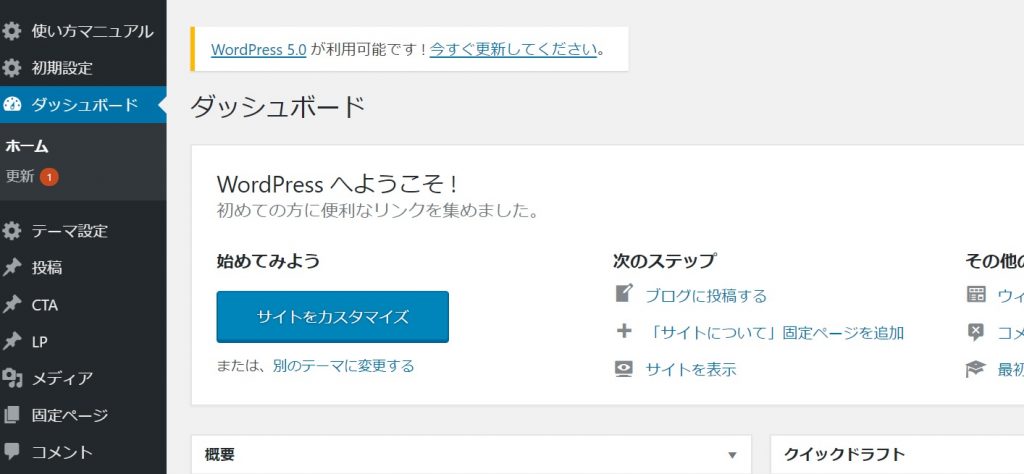
Task: Follow the 今すぐ更新してください link
Action: (513, 50)
